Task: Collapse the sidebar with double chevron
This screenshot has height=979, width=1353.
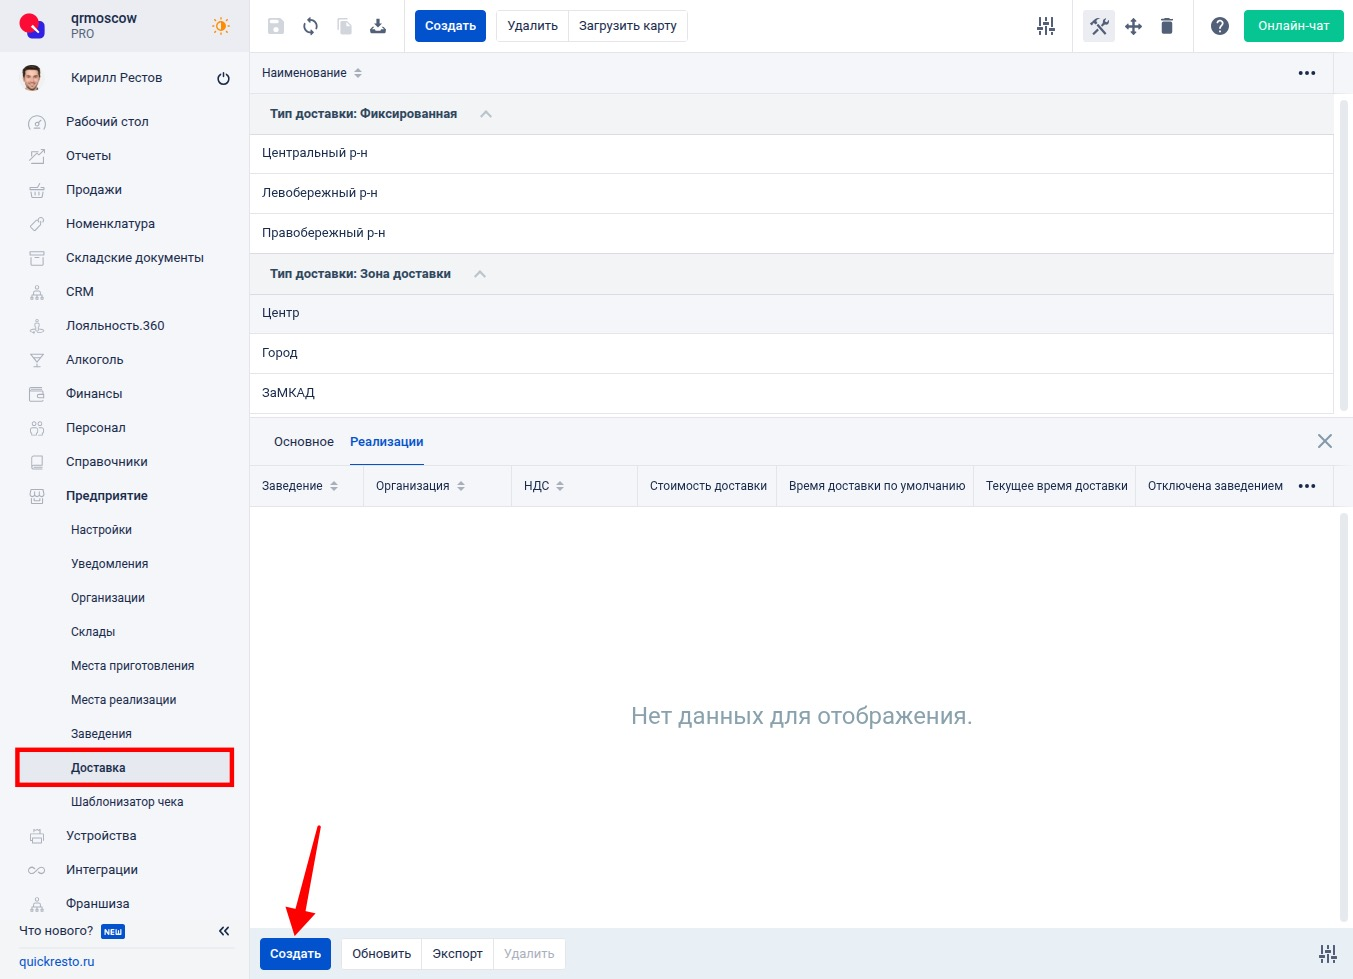Action: click(224, 931)
